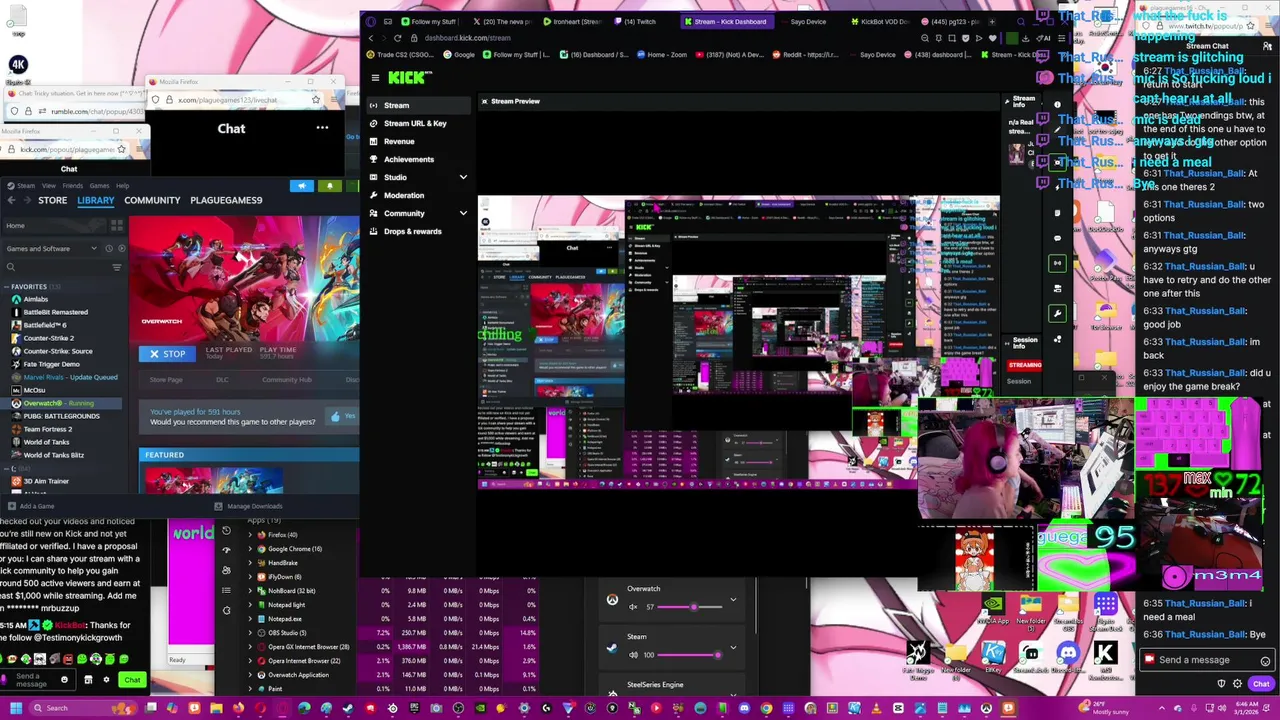Mute Overwatch in the volume mixer
The width and height of the screenshot is (1280, 720).
coord(633,607)
